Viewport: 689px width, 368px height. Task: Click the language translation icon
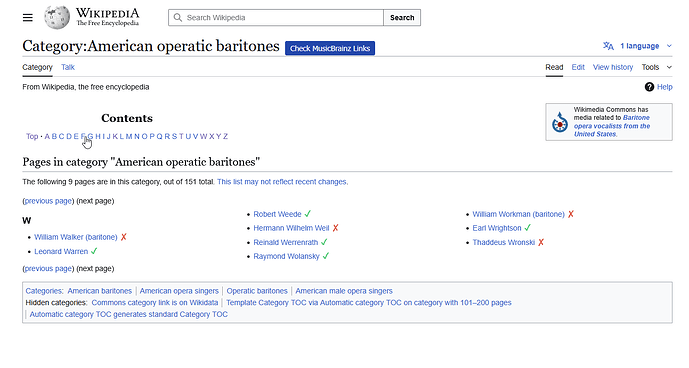coord(608,46)
